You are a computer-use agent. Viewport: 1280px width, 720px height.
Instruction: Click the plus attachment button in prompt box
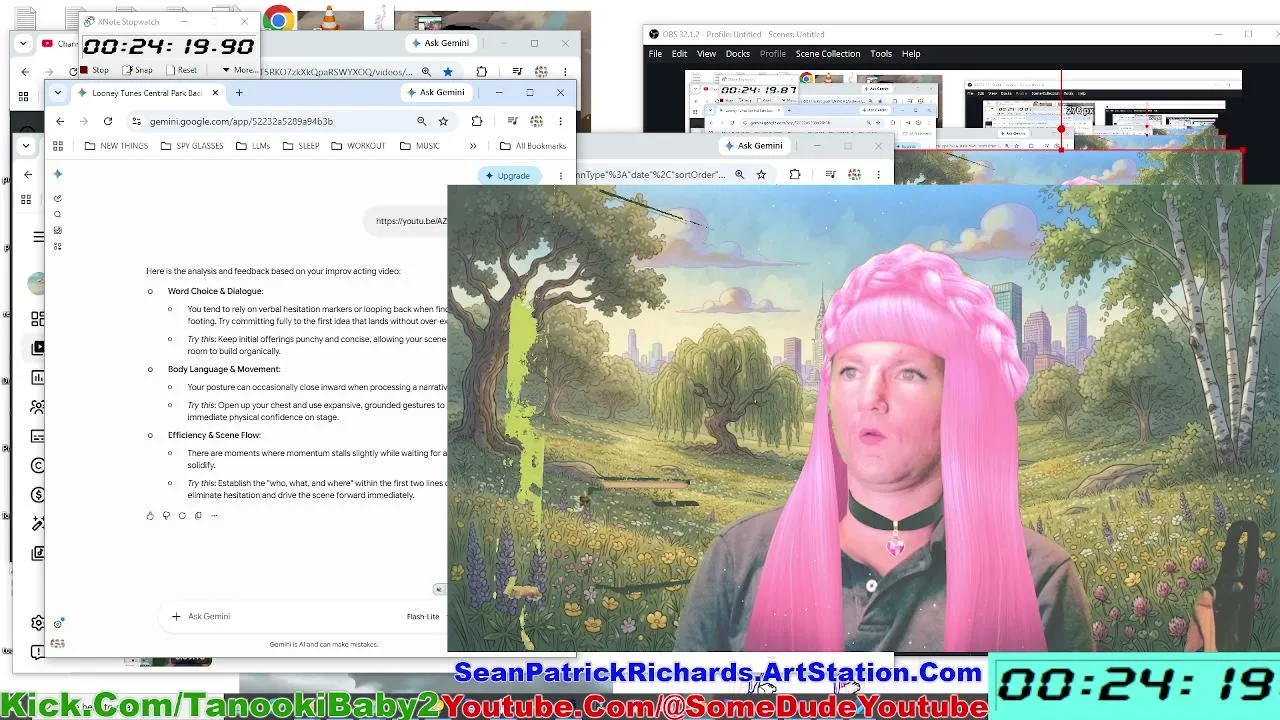pos(176,616)
